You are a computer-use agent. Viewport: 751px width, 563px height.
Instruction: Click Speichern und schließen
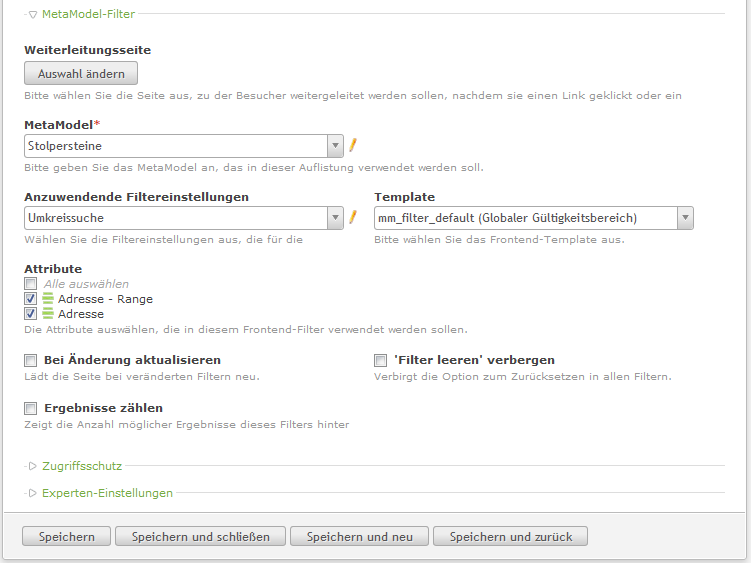click(x=201, y=536)
